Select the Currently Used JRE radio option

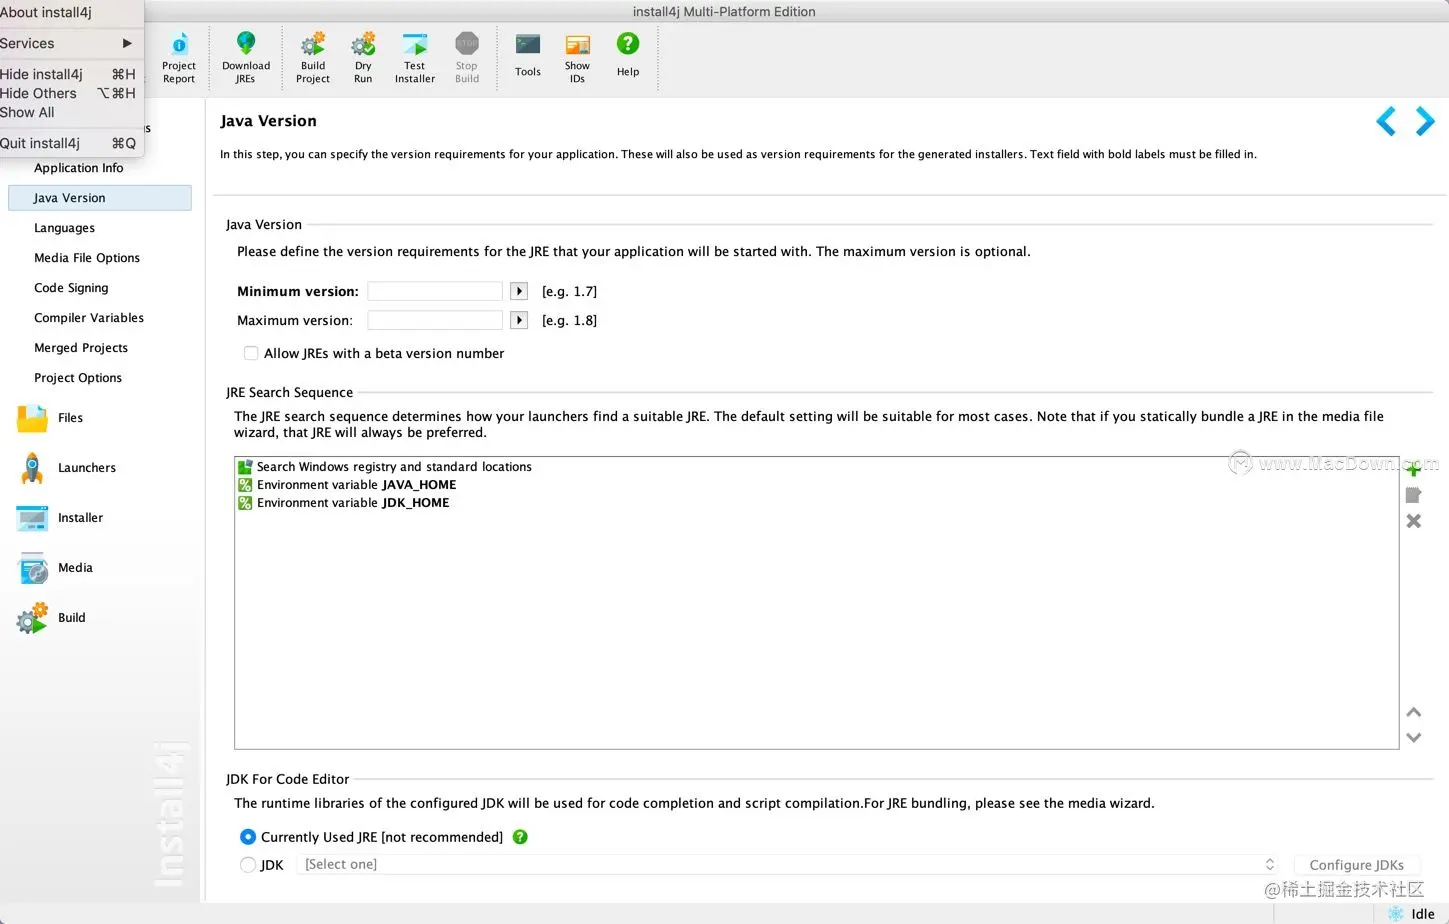[248, 837]
